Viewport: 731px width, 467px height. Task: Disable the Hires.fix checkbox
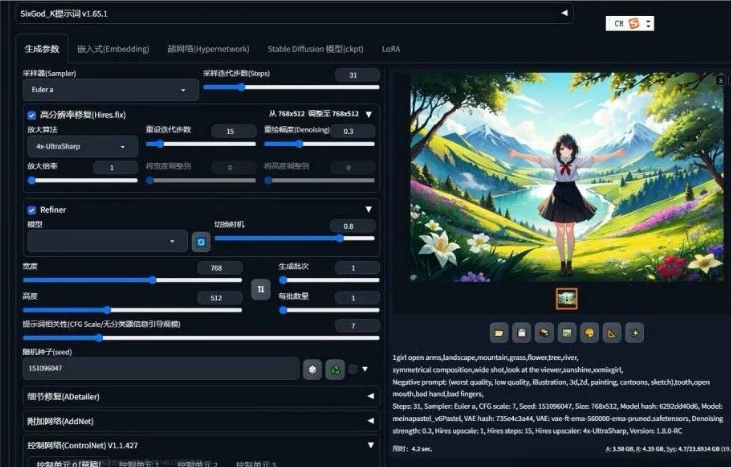pos(32,115)
